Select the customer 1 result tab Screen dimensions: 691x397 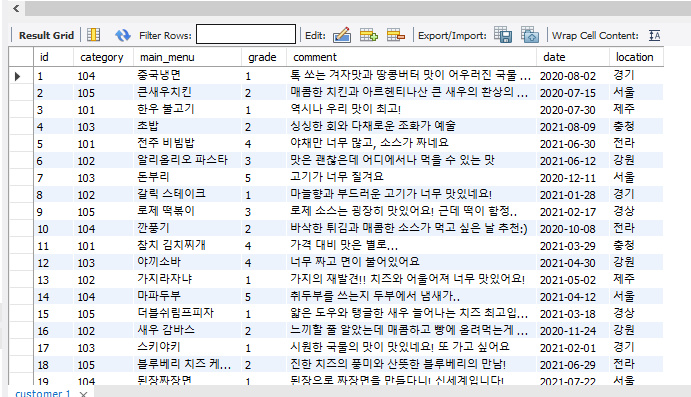pyautogui.click(x=43, y=393)
